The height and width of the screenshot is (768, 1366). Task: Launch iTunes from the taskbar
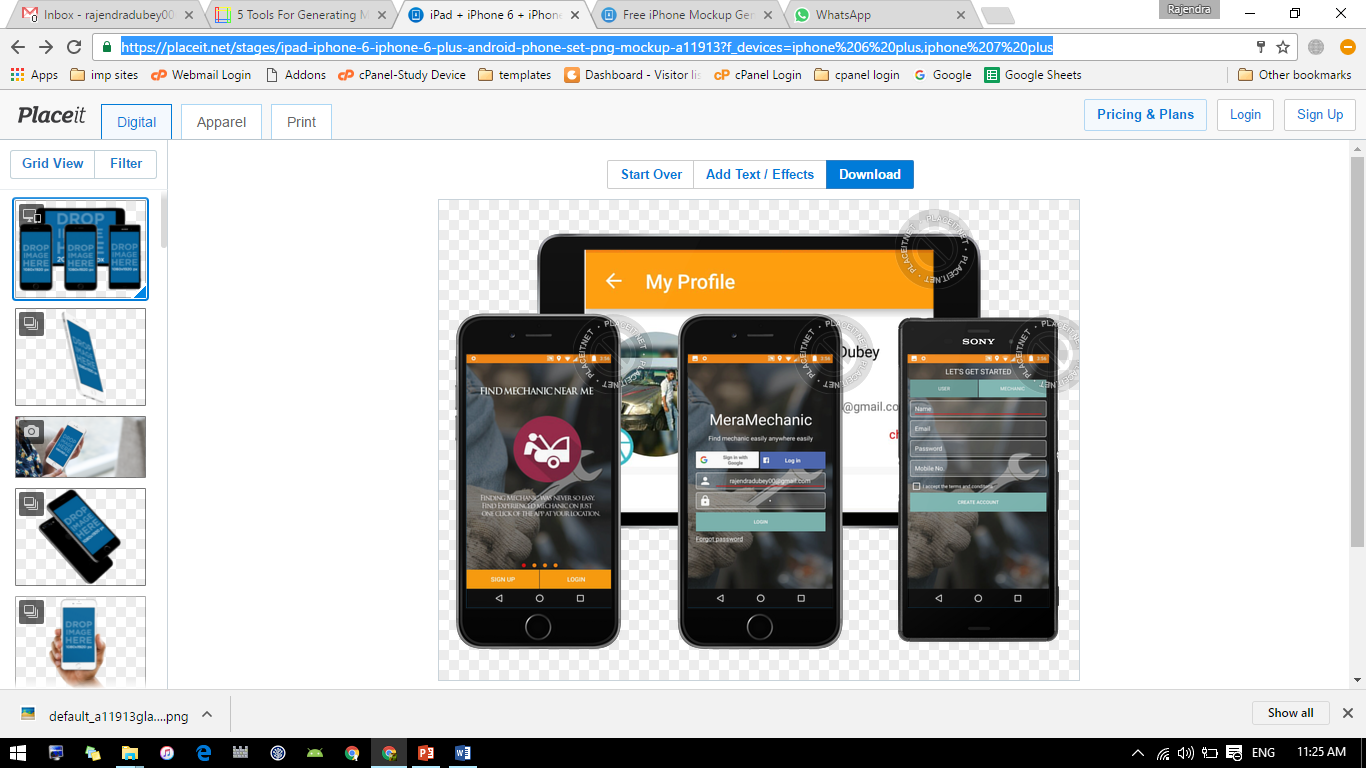(167, 752)
